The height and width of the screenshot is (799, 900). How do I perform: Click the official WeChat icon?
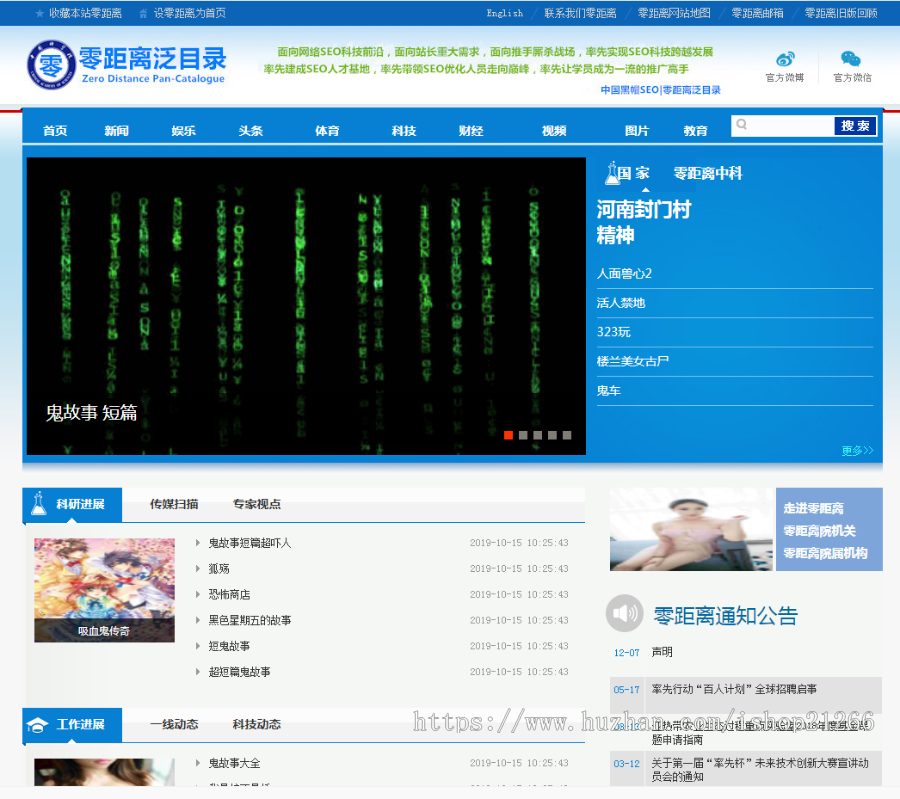(x=850, y=59)
